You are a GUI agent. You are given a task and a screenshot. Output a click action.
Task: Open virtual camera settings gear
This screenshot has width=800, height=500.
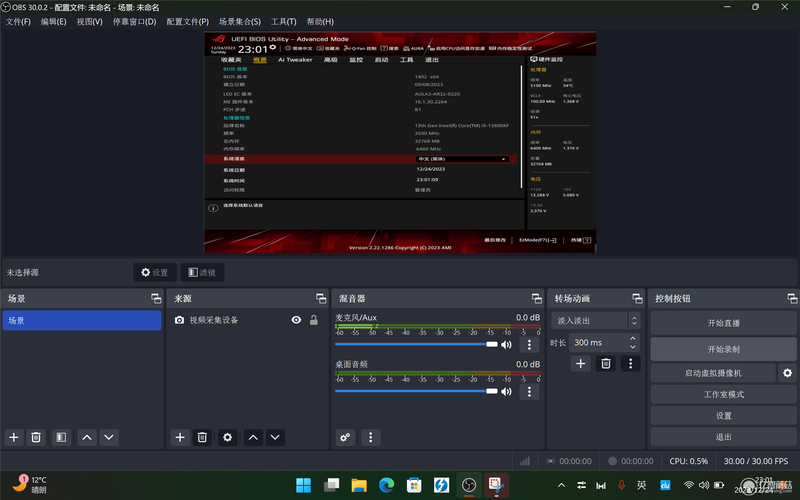pos(787,373)
